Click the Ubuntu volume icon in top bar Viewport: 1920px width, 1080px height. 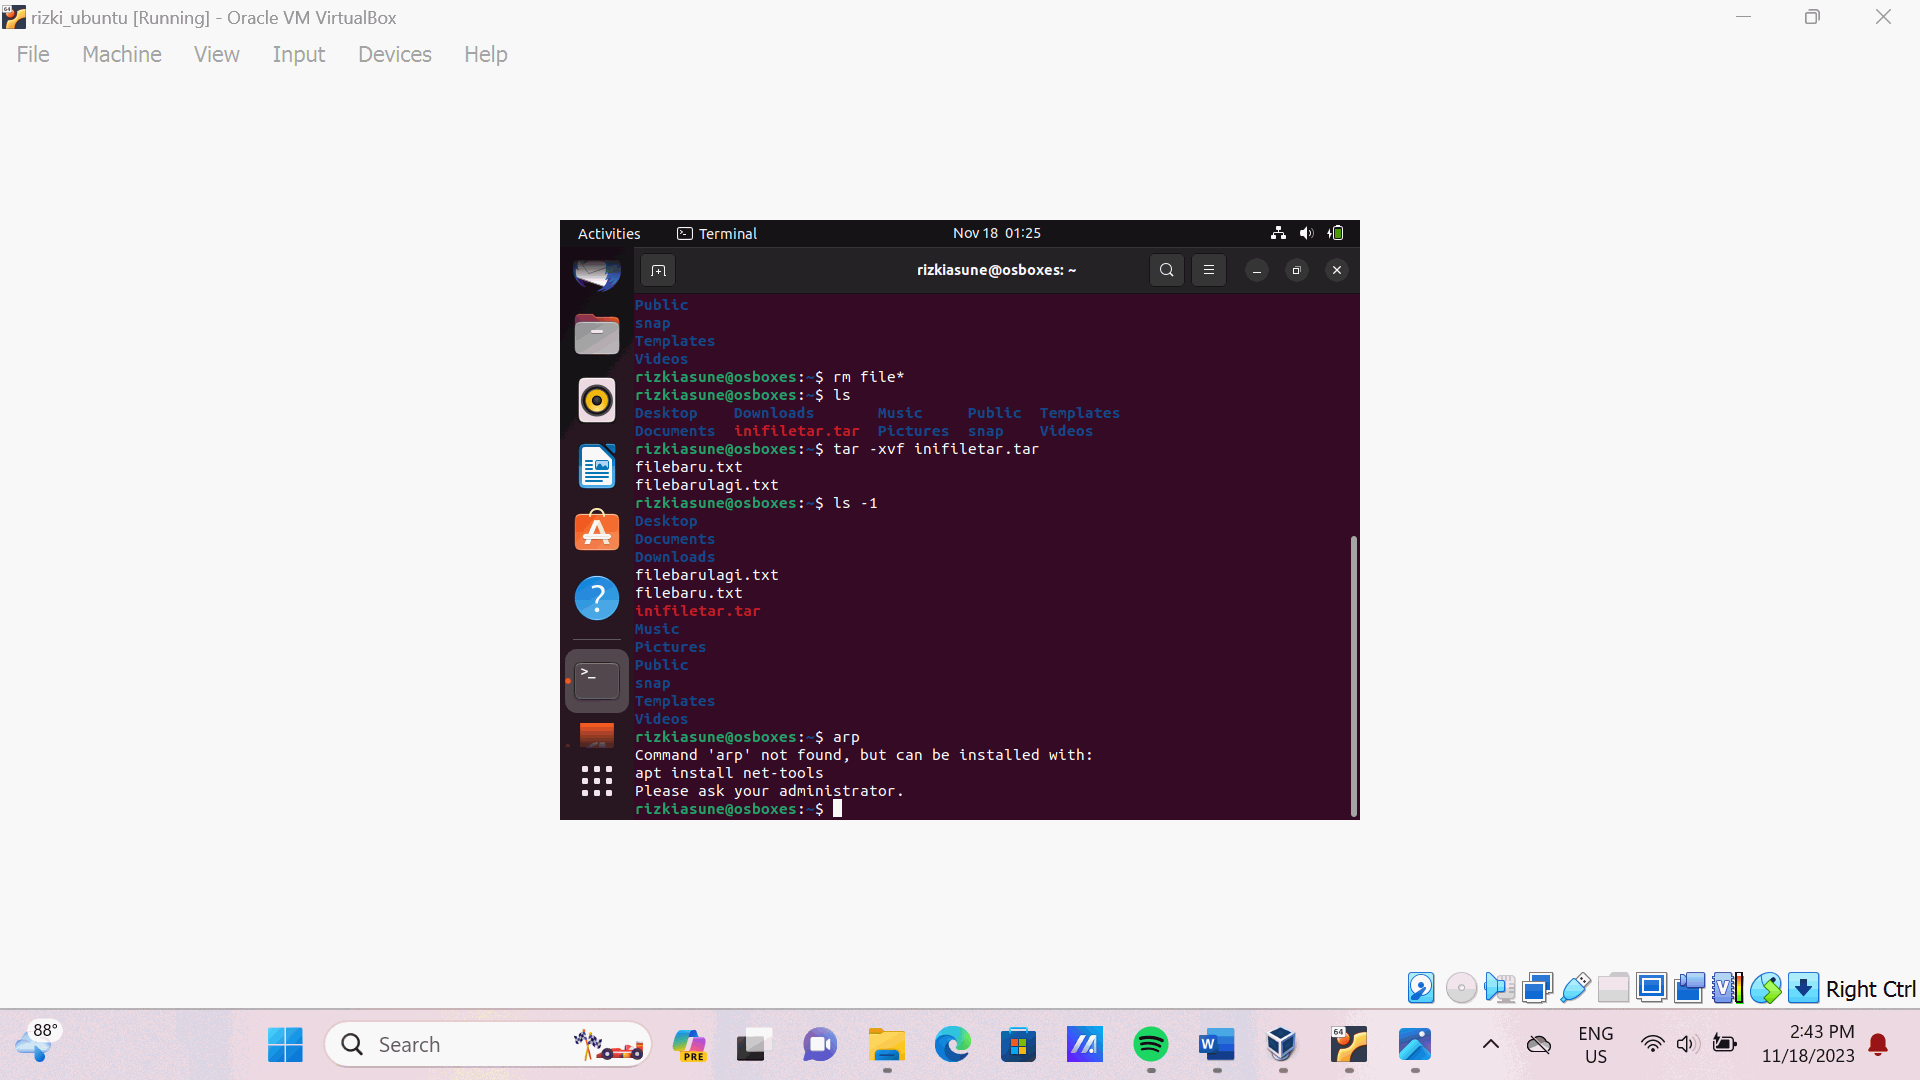pos(1306,233)
